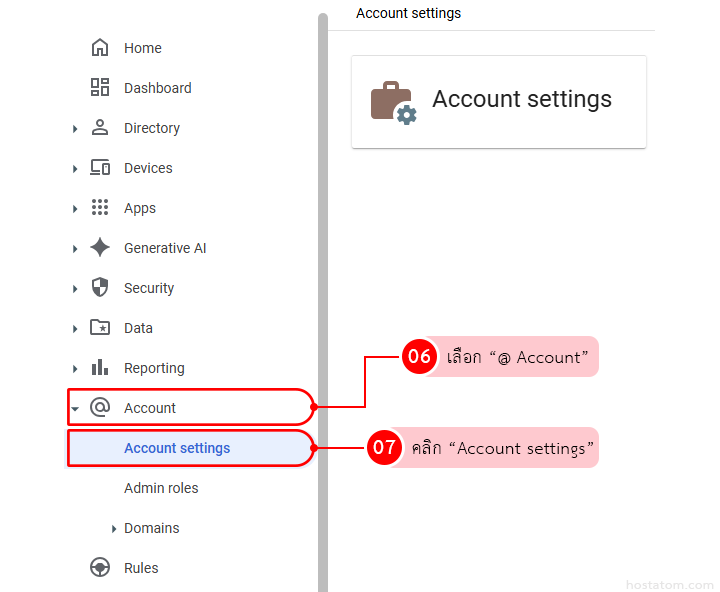Screen dimensions: 720x592
Task: Click the Devices laptop icon
Action: click(x=100, y=168)
